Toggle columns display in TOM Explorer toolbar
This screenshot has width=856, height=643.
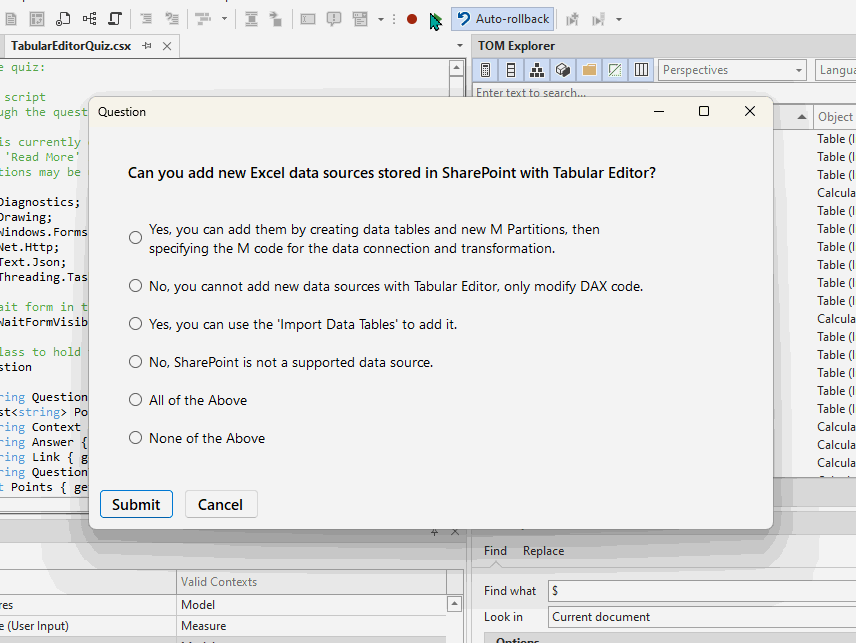tap(511, 69)
